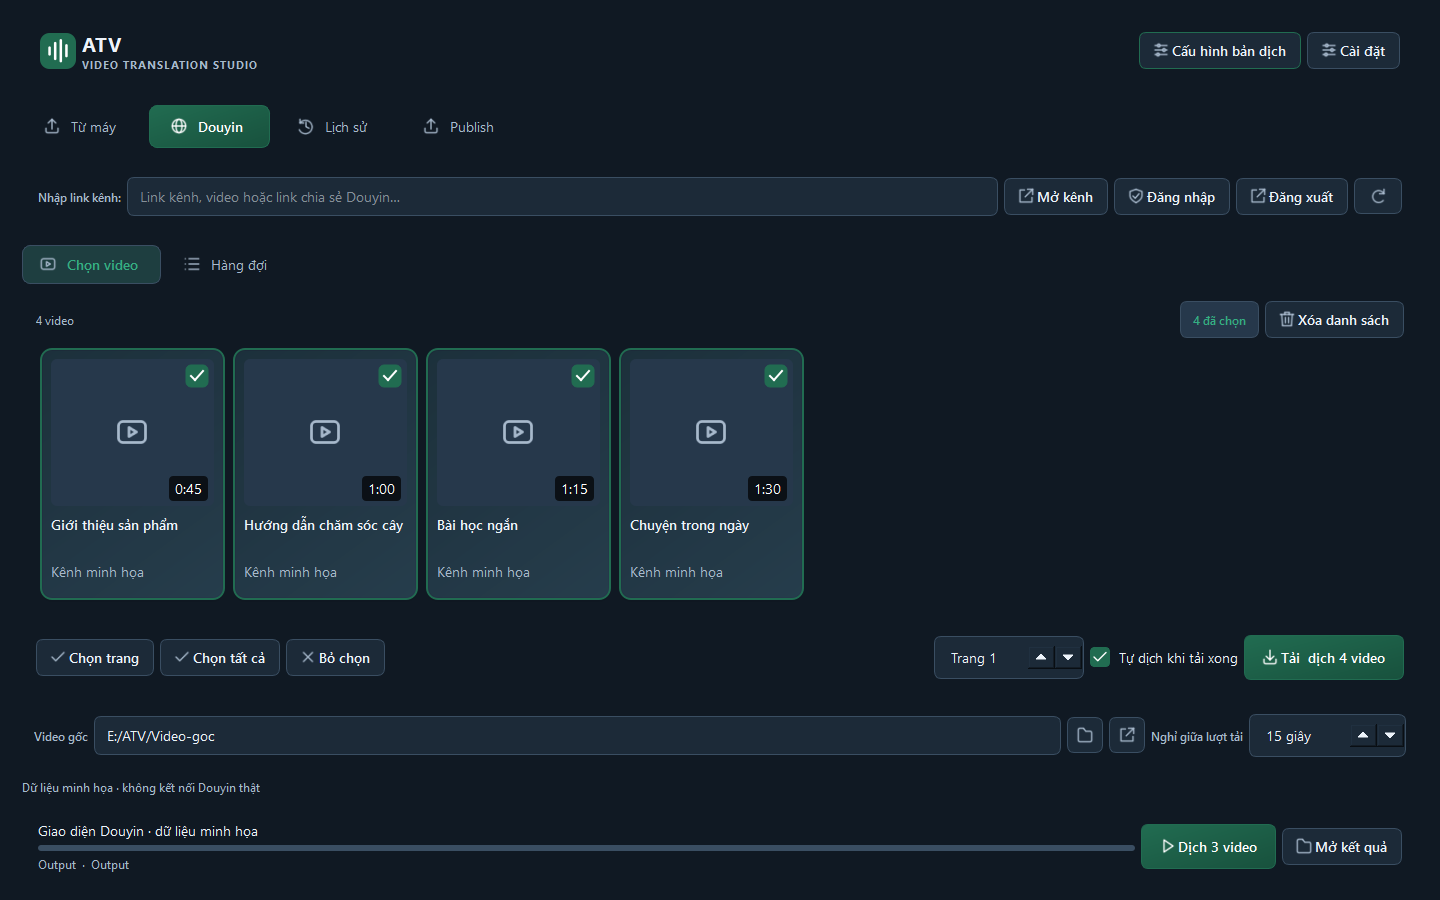Open folder browser icon next to Video gốc path

(1085, 736)
